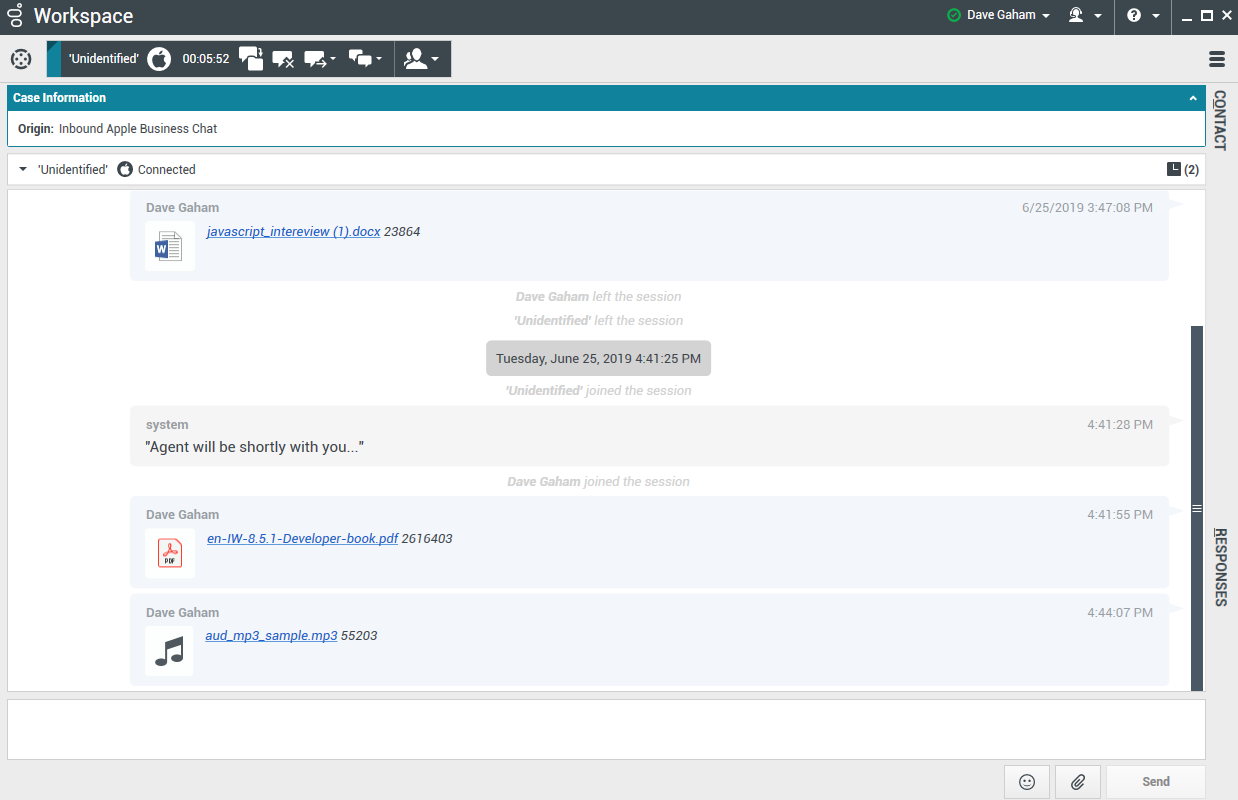This screenshot has height=800, width=1238.
Task: Open the en-IW-8.5.1-Developer-book.pdf link
Action: point(302,538)
